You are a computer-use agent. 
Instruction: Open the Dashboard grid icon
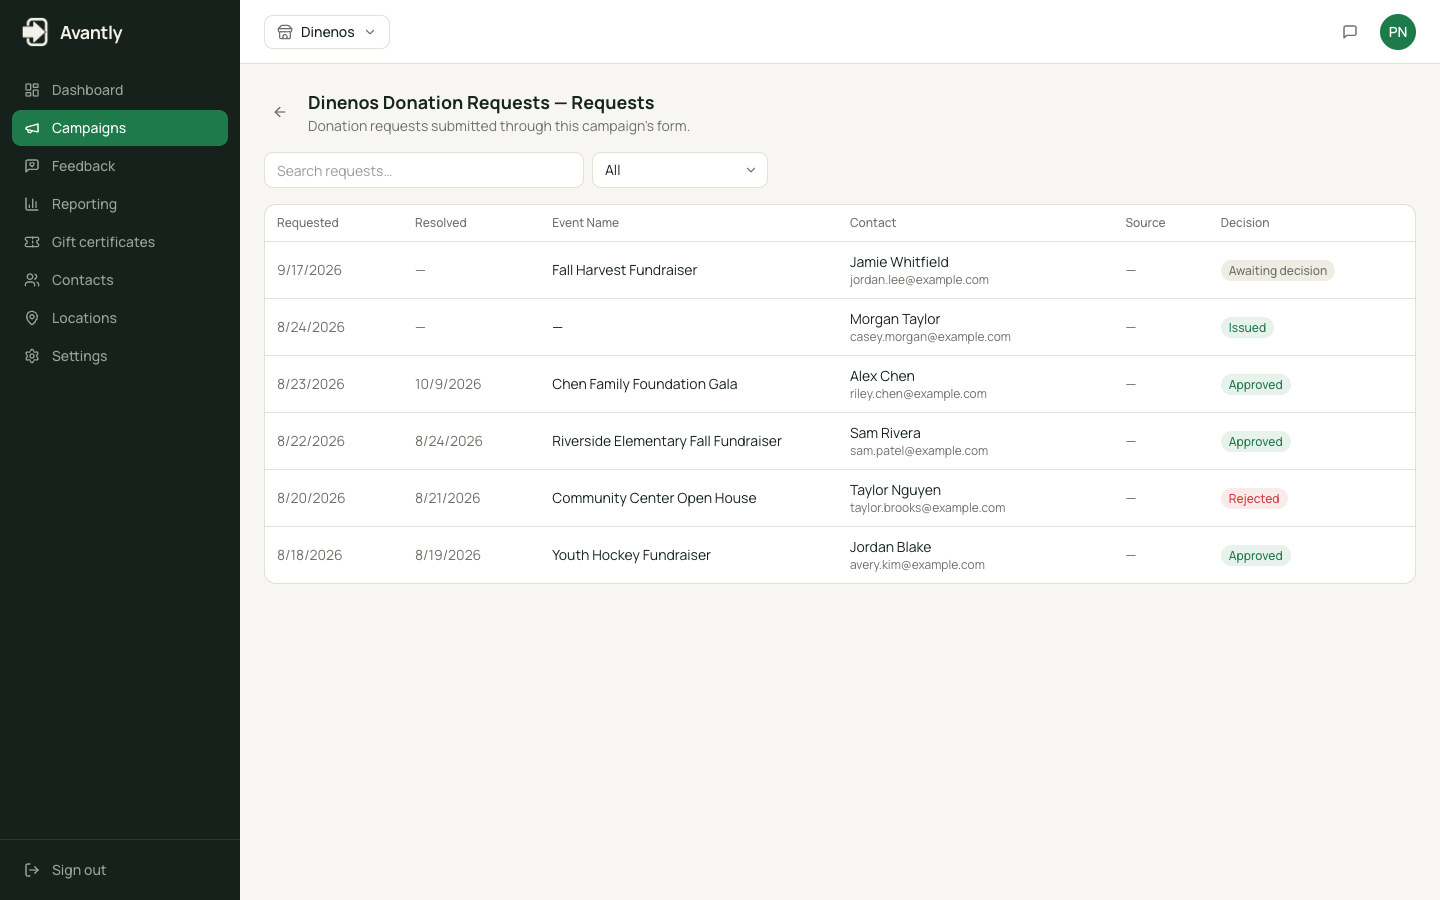(32, 90)
